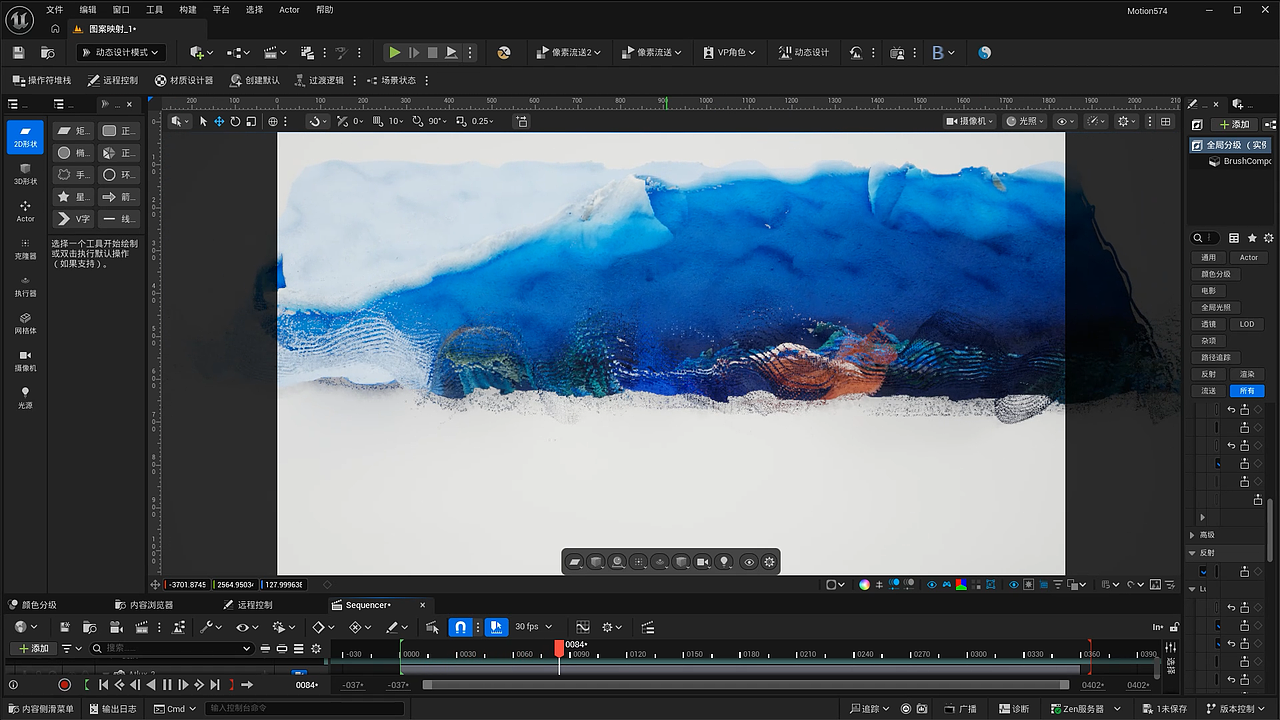Activate the scale gizmo tool
The image size is (1280, 720).
point(251,121)
